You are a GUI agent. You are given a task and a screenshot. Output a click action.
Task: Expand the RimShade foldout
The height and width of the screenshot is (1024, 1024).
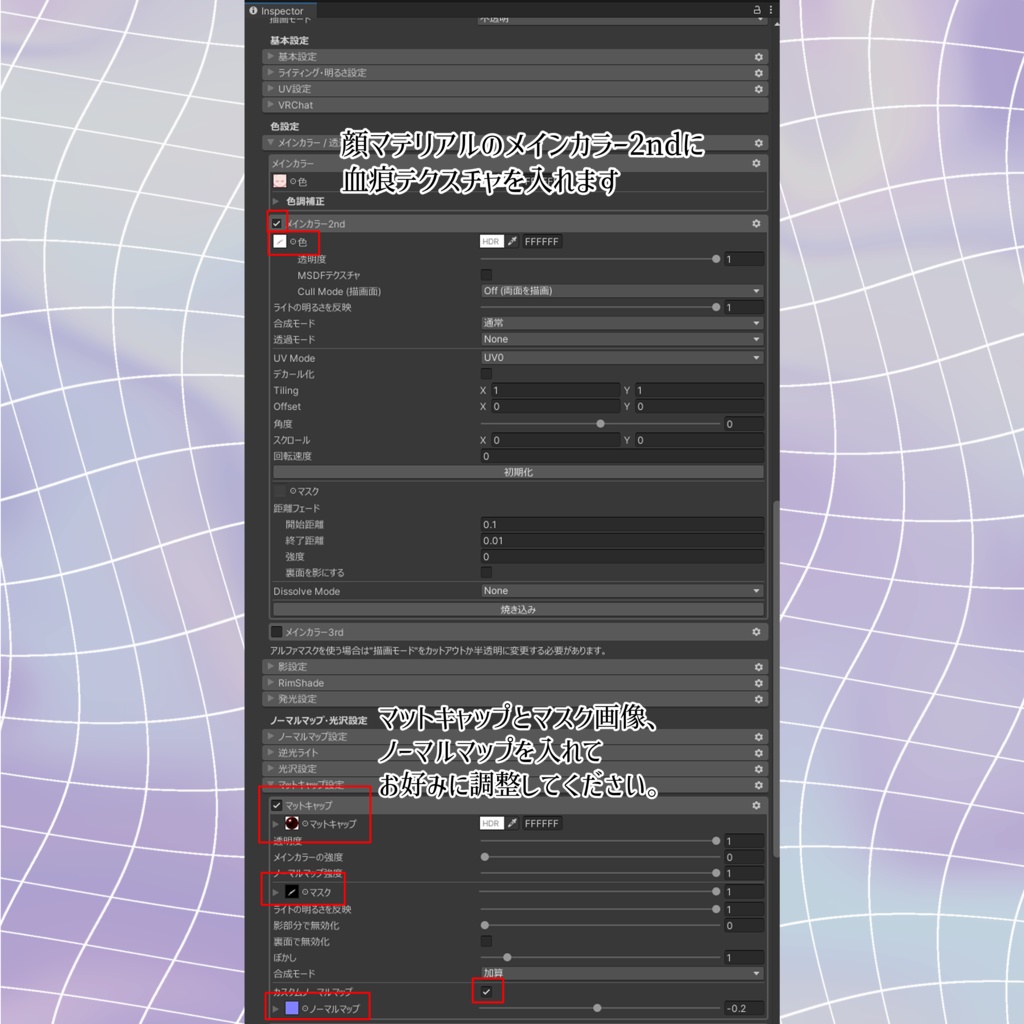tap(270, 683)
